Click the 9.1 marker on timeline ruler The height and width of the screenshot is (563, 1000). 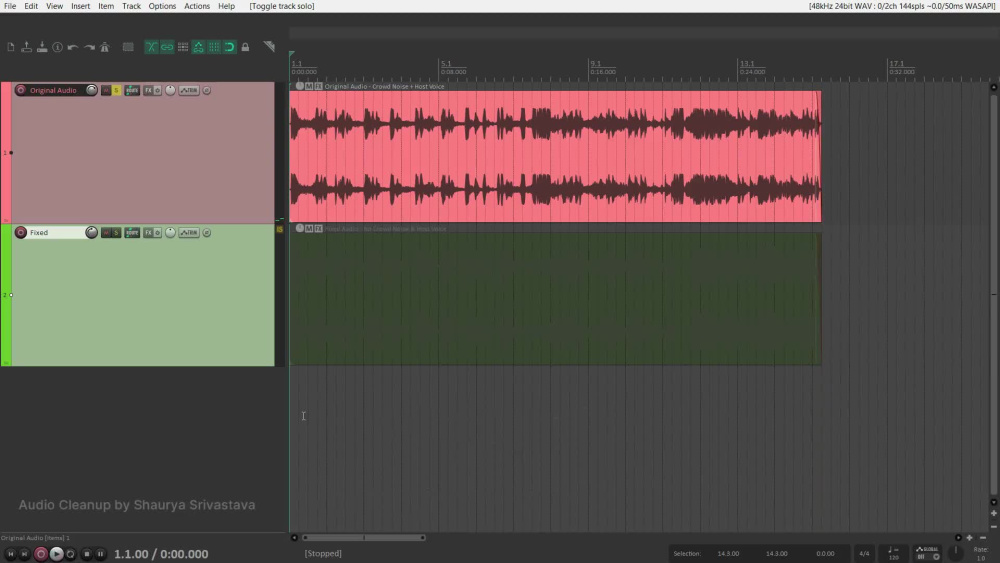(x=594, y=64)
